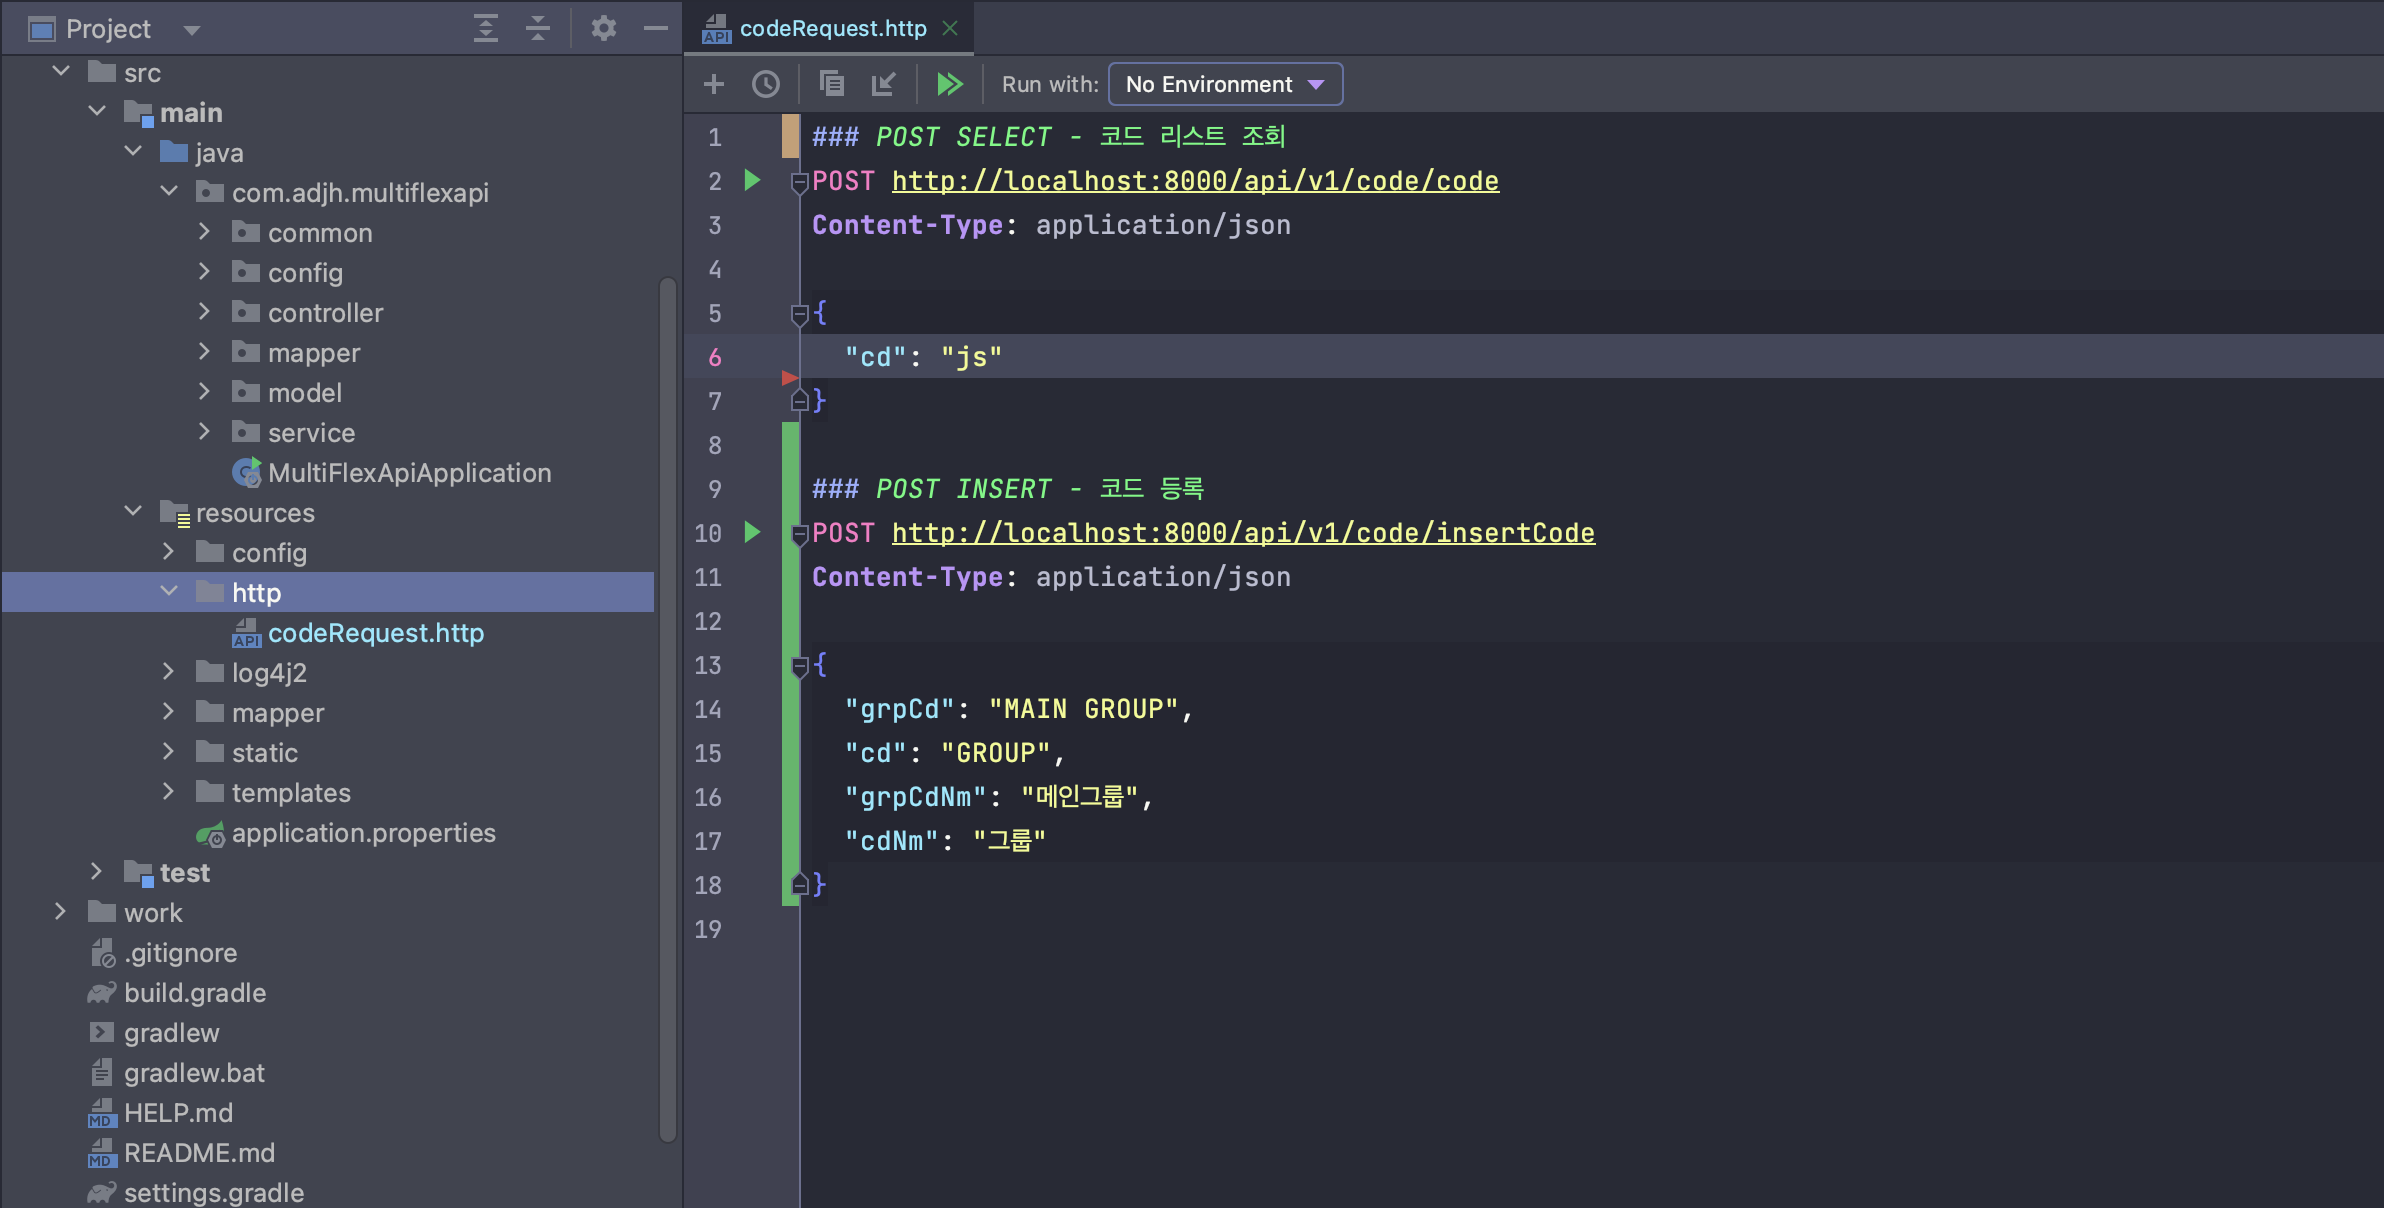Click the Run All Requests double-arrow icon
This screenshot has width=2384, height=1208.
click(949, 84)
